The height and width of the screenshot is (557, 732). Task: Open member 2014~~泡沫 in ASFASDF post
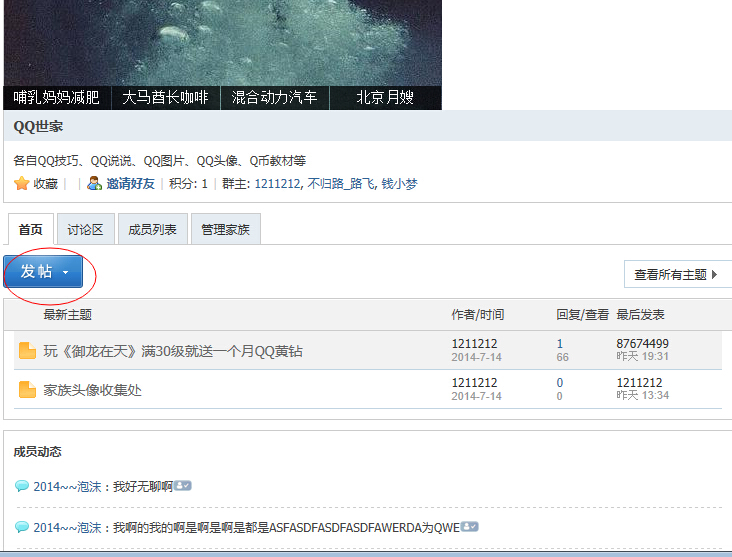(x=67, y=528)
